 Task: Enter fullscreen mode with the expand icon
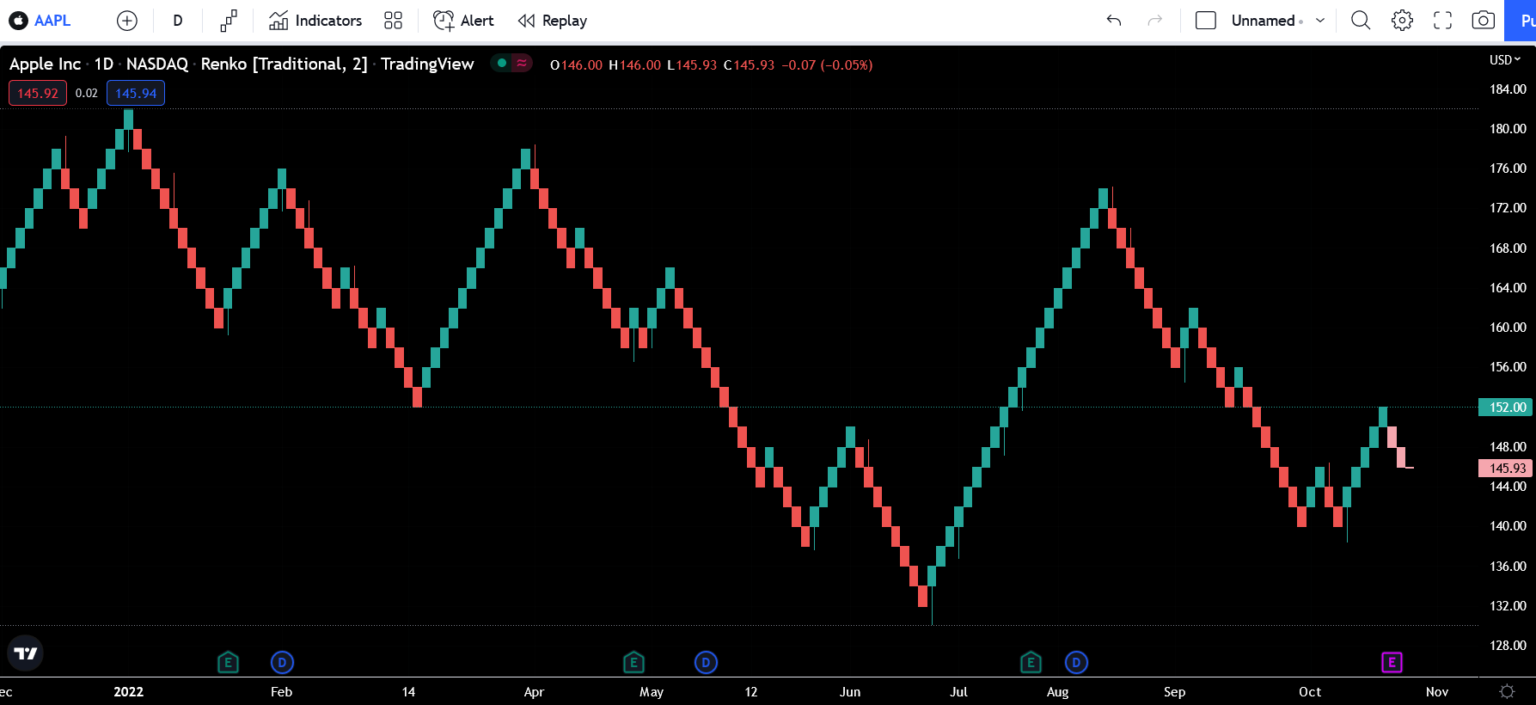click(1442, 20)
